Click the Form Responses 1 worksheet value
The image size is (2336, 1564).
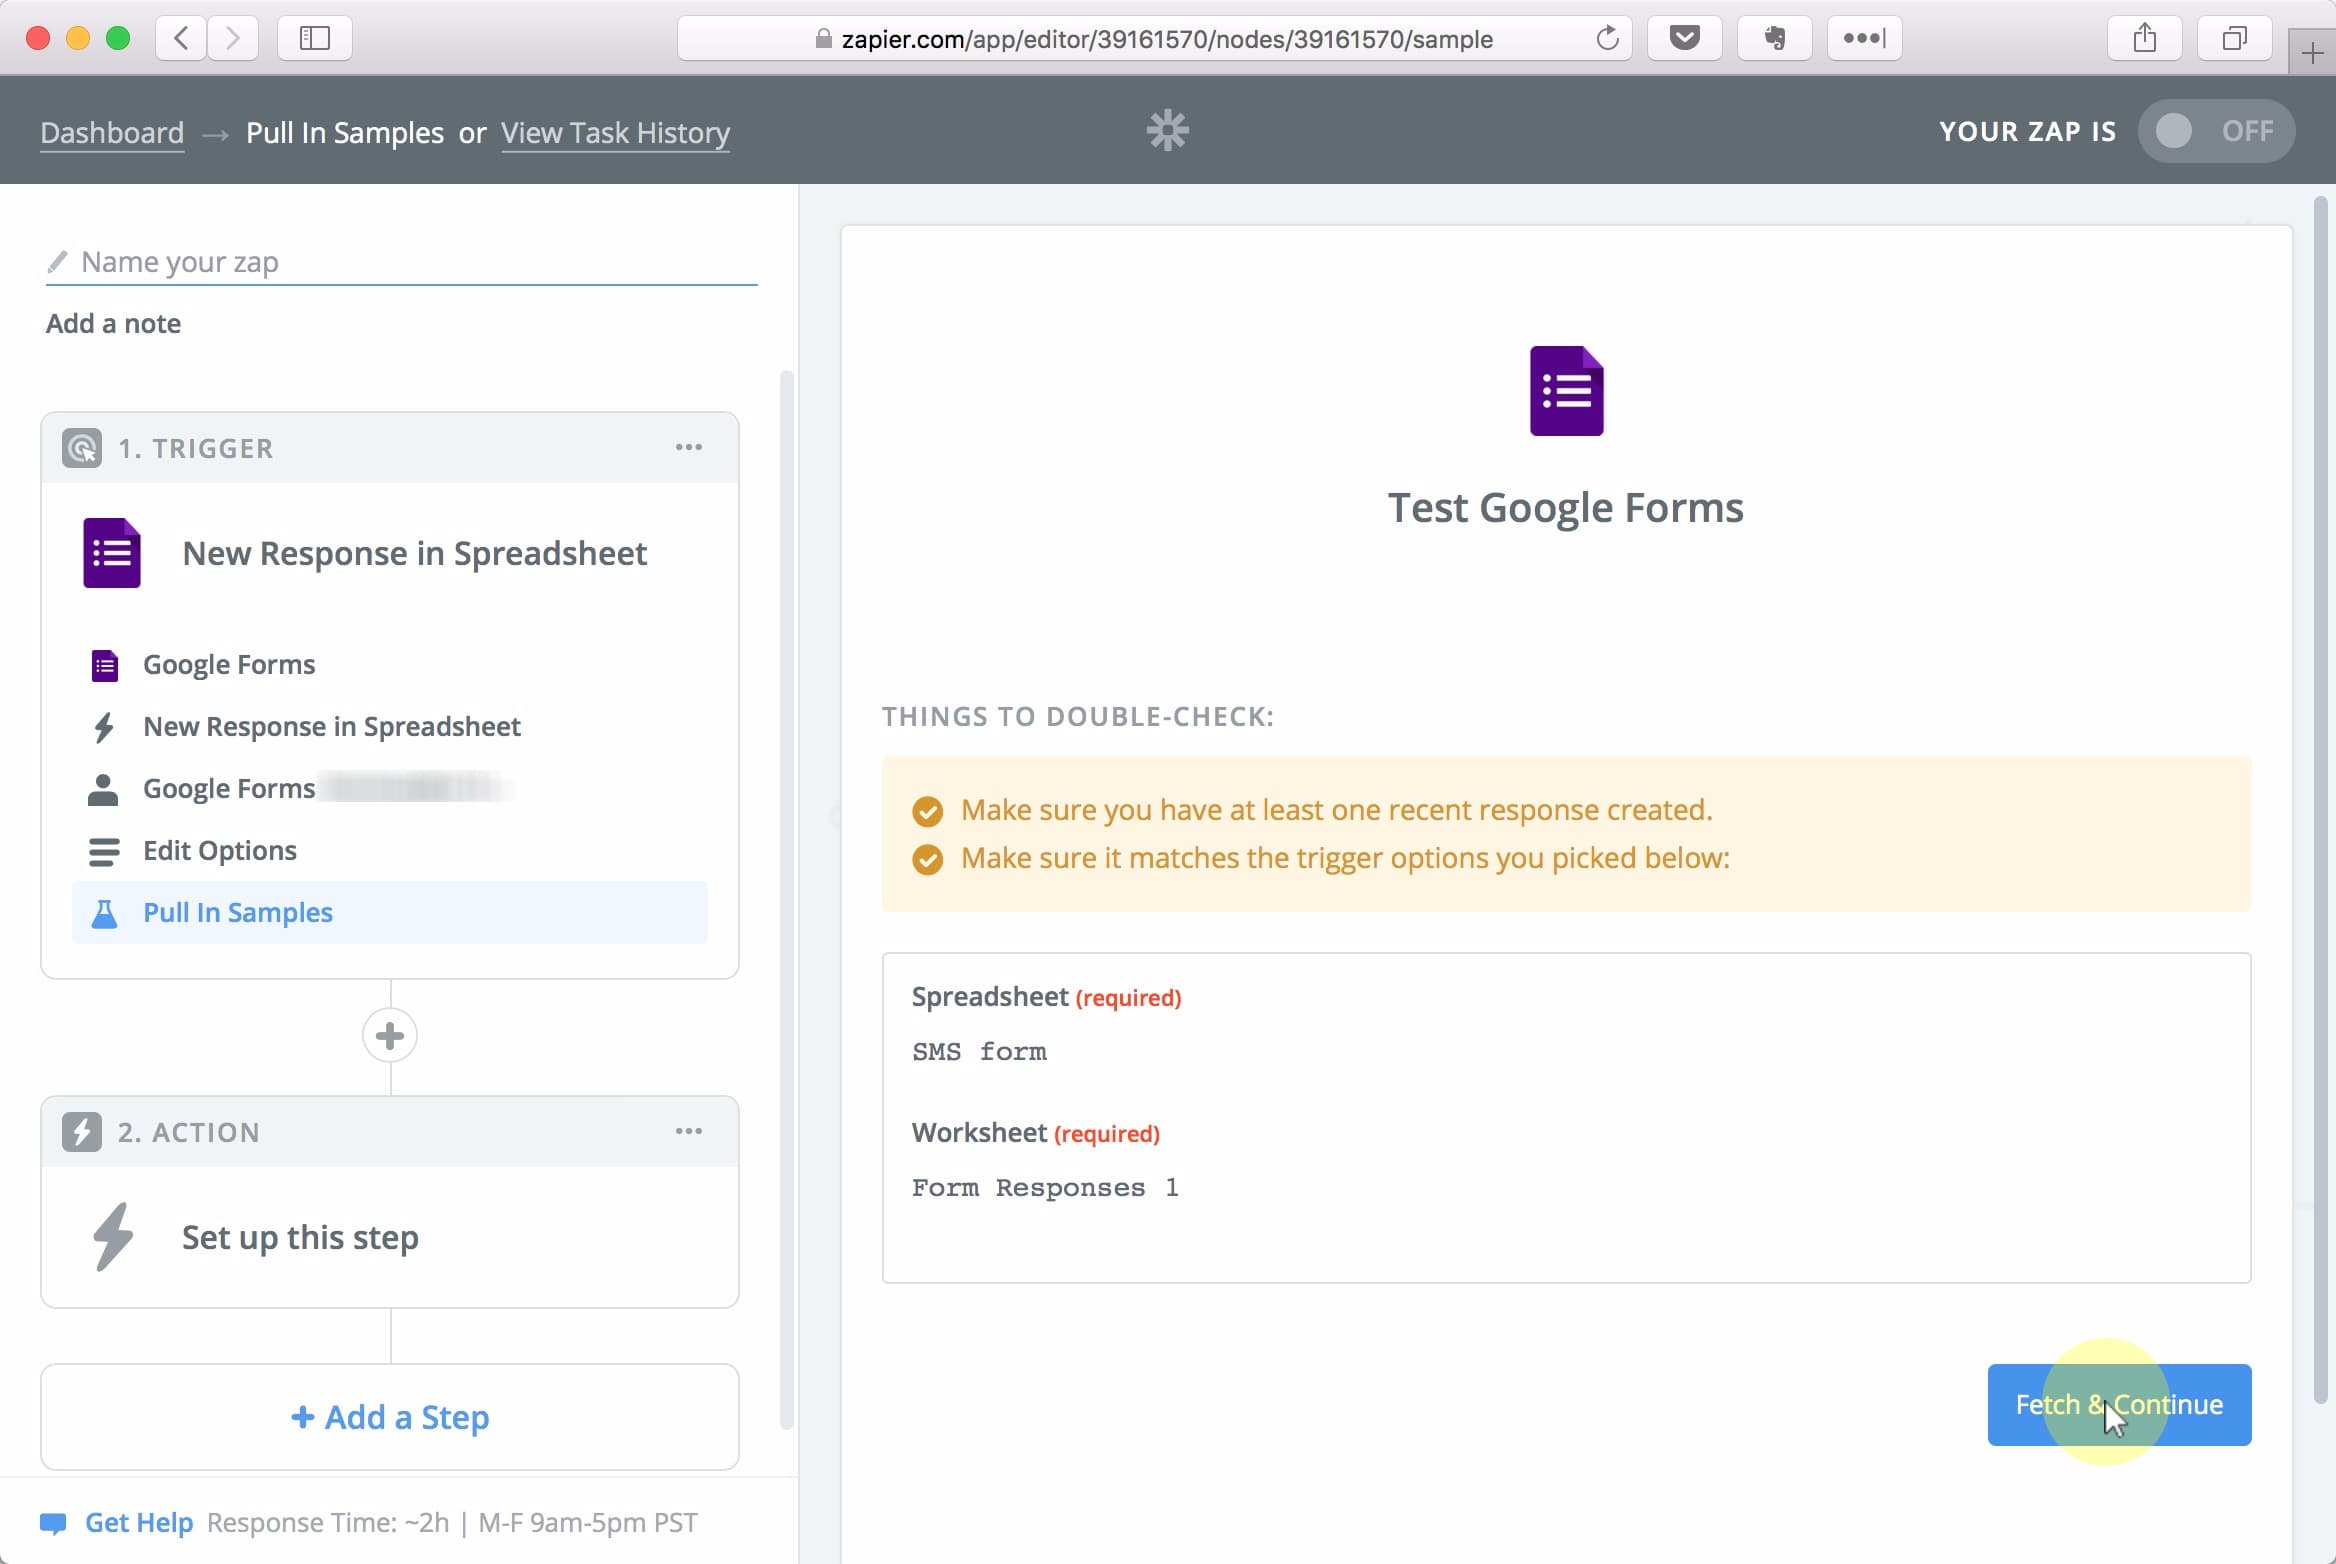1045,1188
